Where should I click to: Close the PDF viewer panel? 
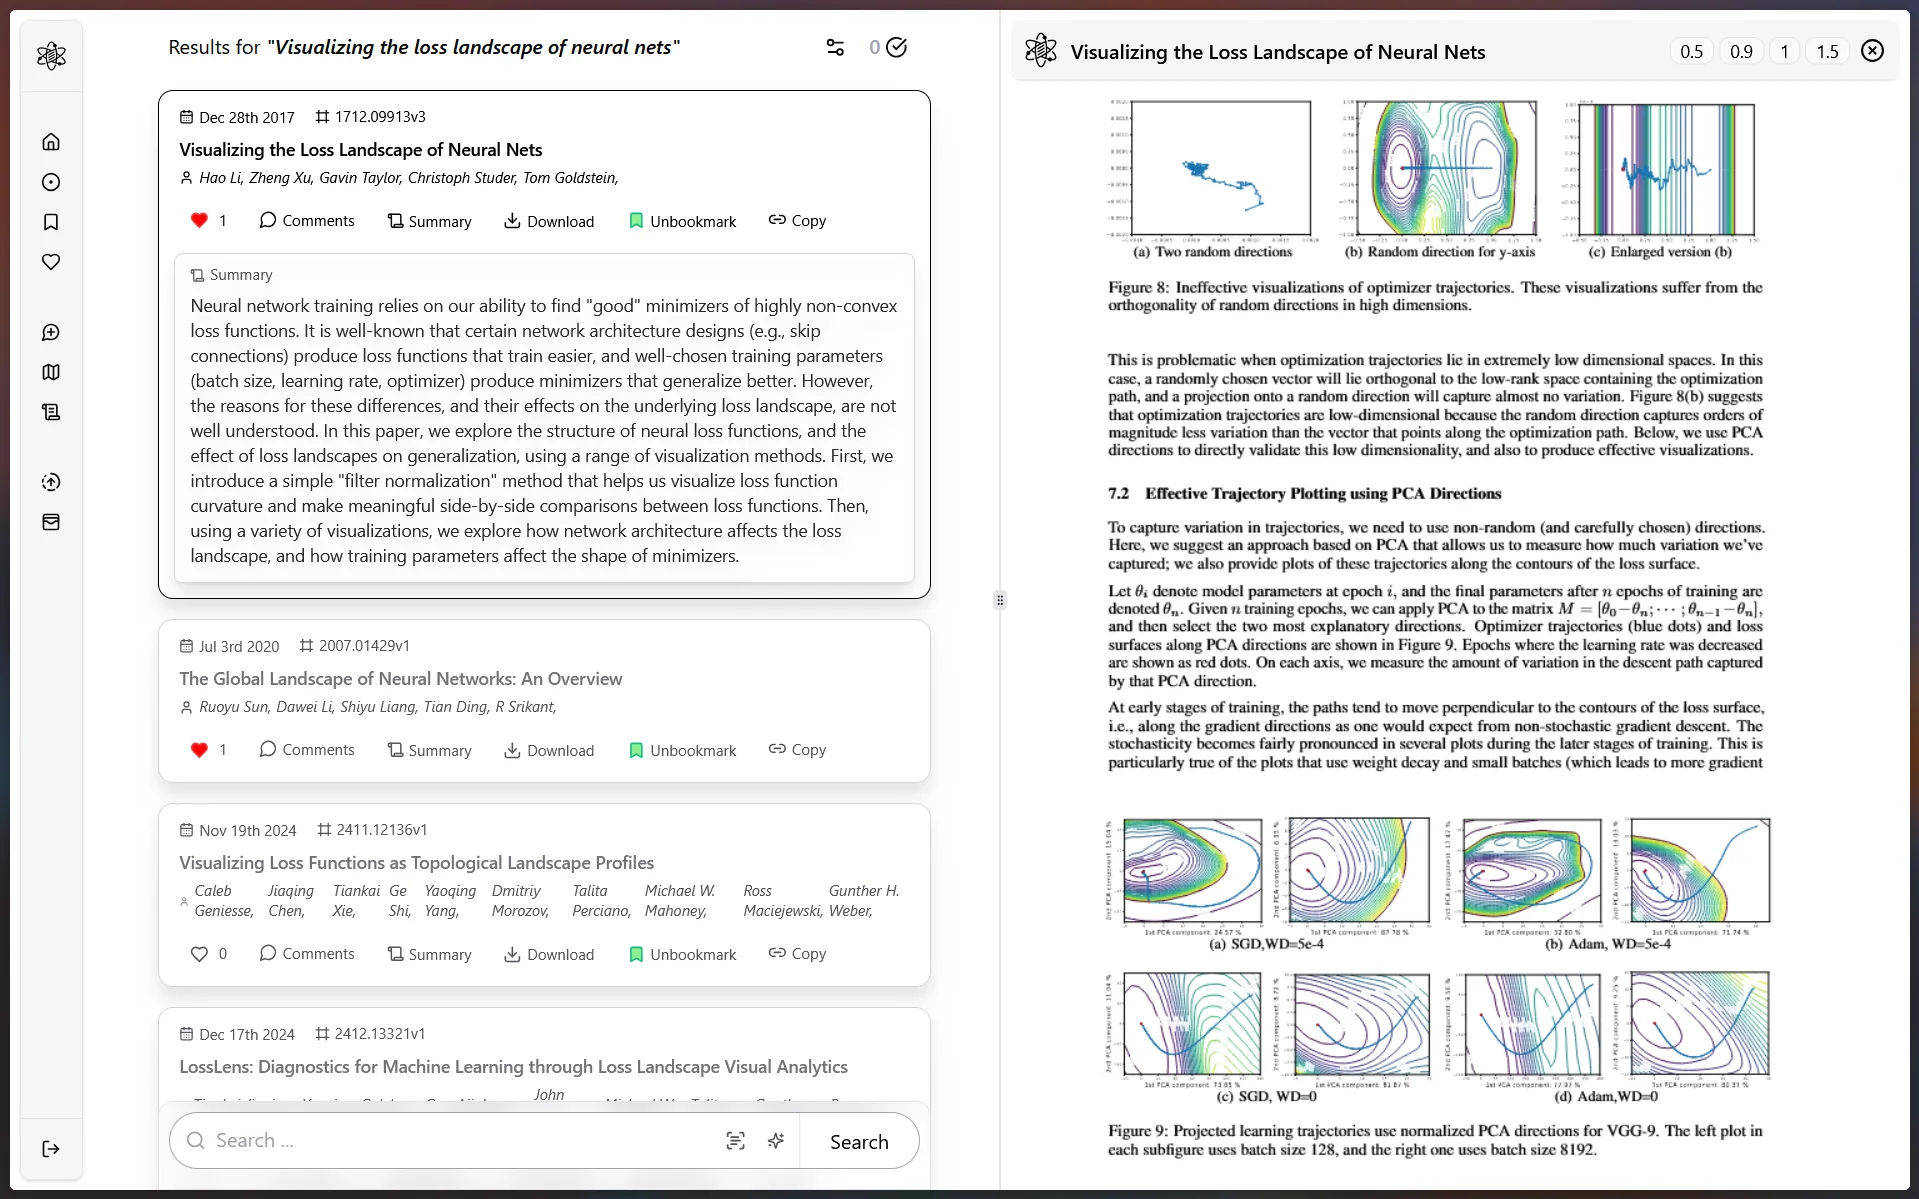point(1872,51)
